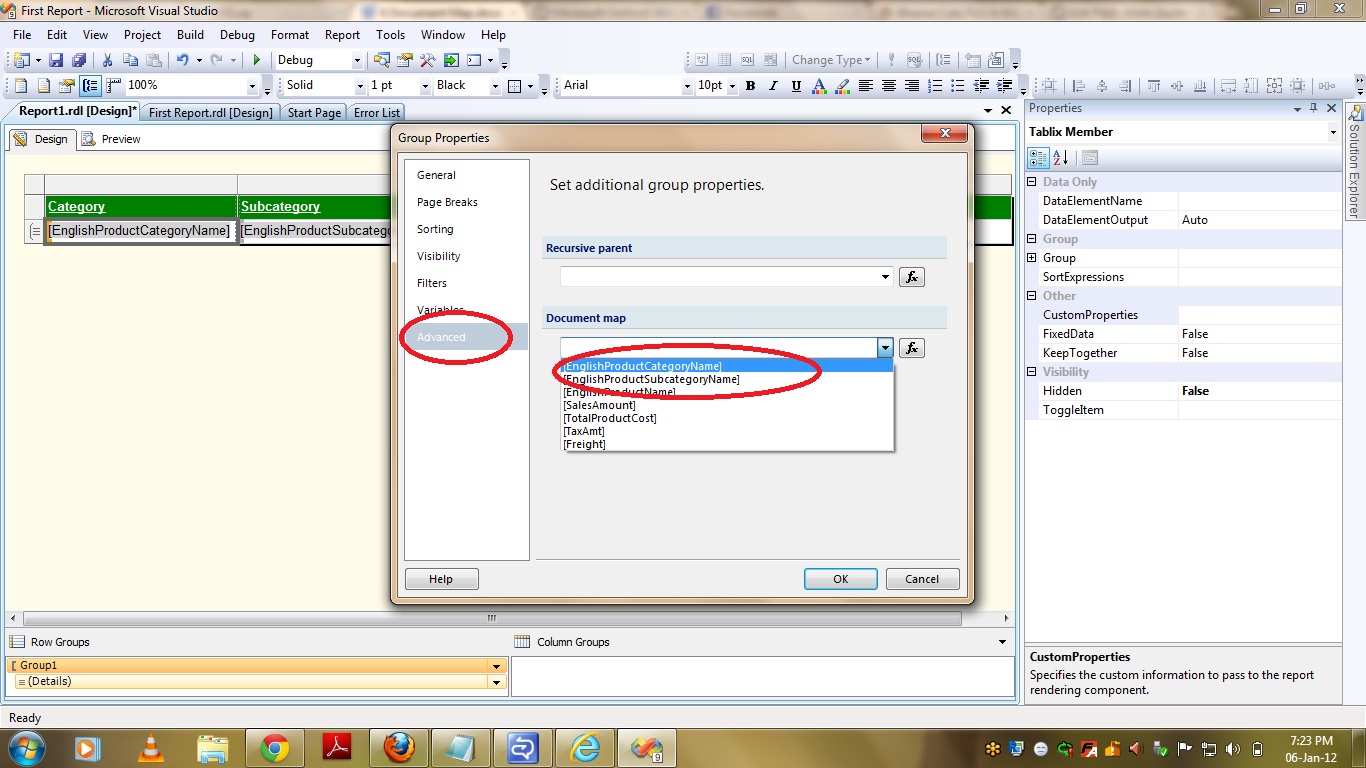This screenshot has width=1366, height=768.
Task: Click the Underline formatting icon
Action: click(x=796, y=86)
